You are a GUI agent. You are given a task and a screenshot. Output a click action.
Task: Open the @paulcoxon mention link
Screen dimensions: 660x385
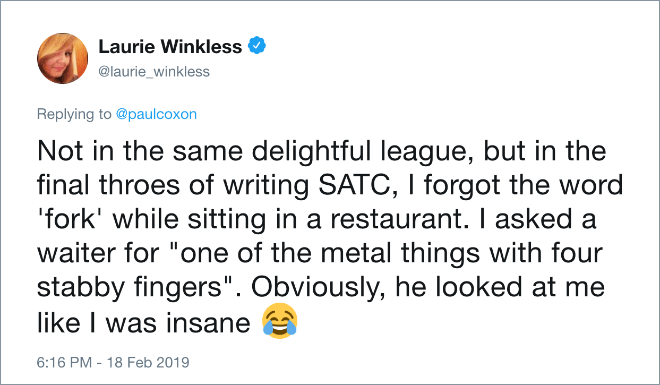(156, 114)
